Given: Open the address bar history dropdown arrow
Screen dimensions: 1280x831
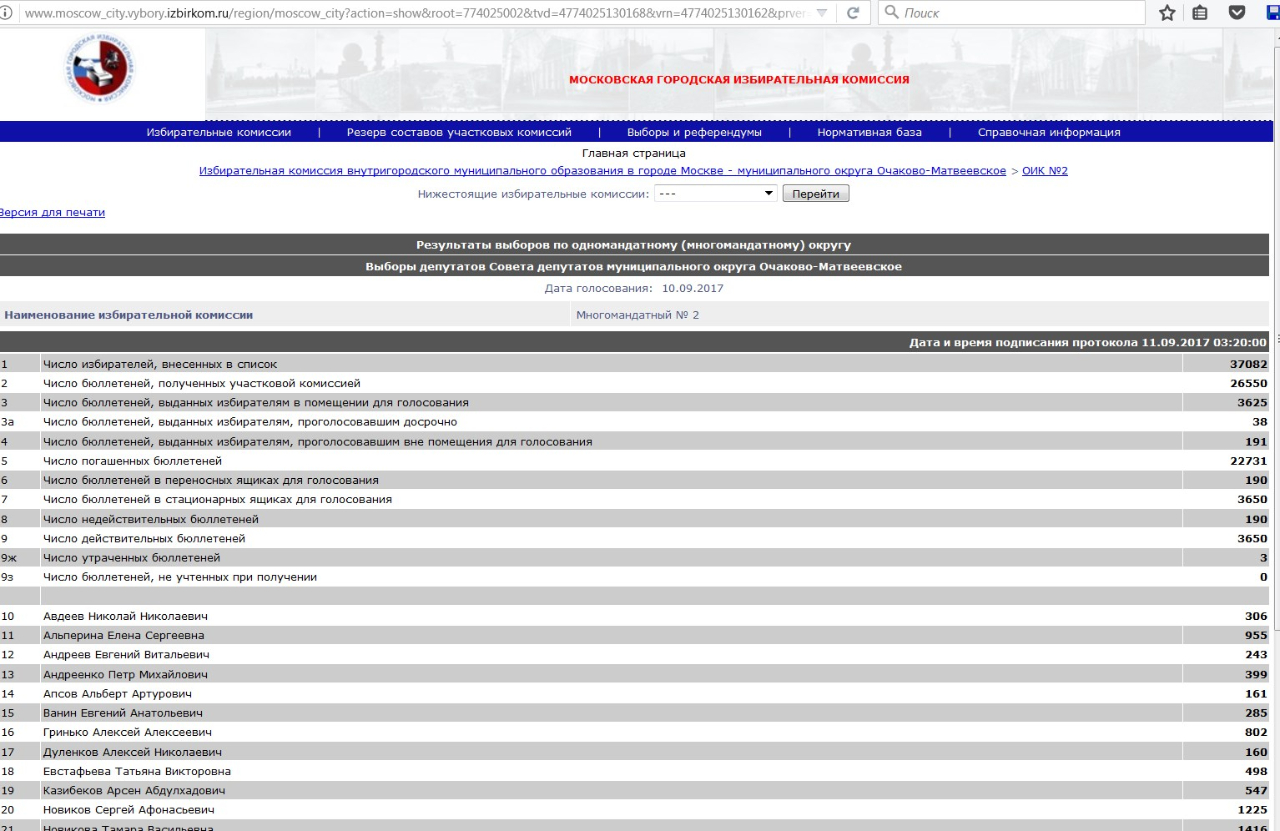Looking at the screenshot, I should click(x=822, y=13).
